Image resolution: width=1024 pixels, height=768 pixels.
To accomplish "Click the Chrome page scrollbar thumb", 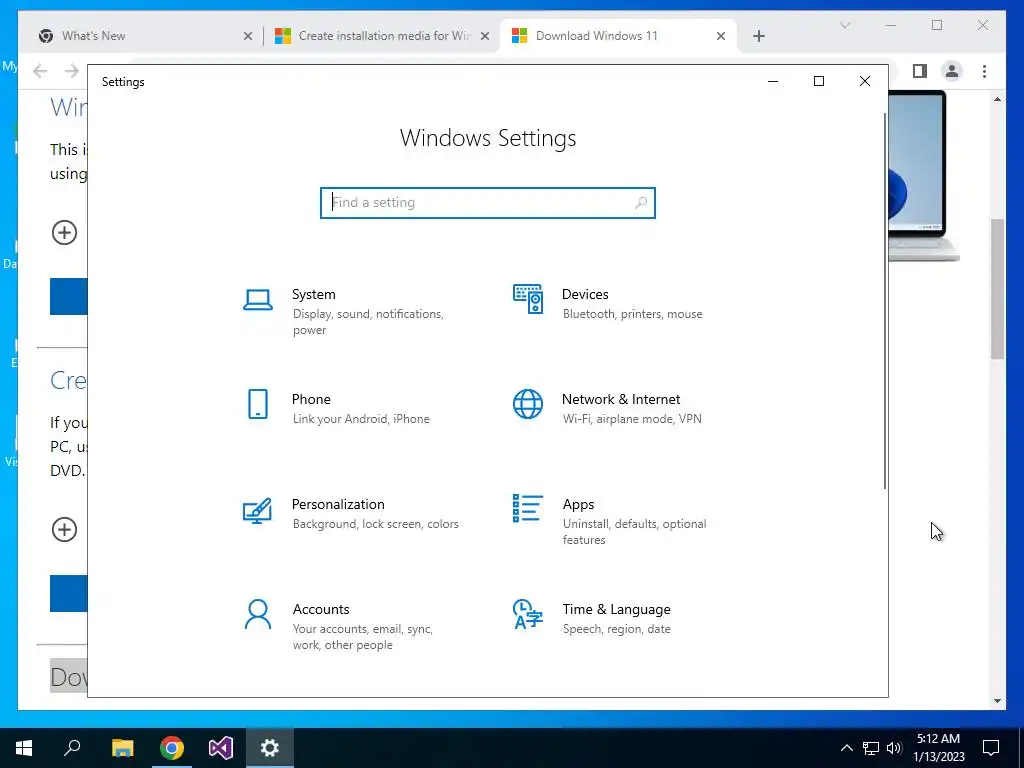I will [x=997, y=289].
